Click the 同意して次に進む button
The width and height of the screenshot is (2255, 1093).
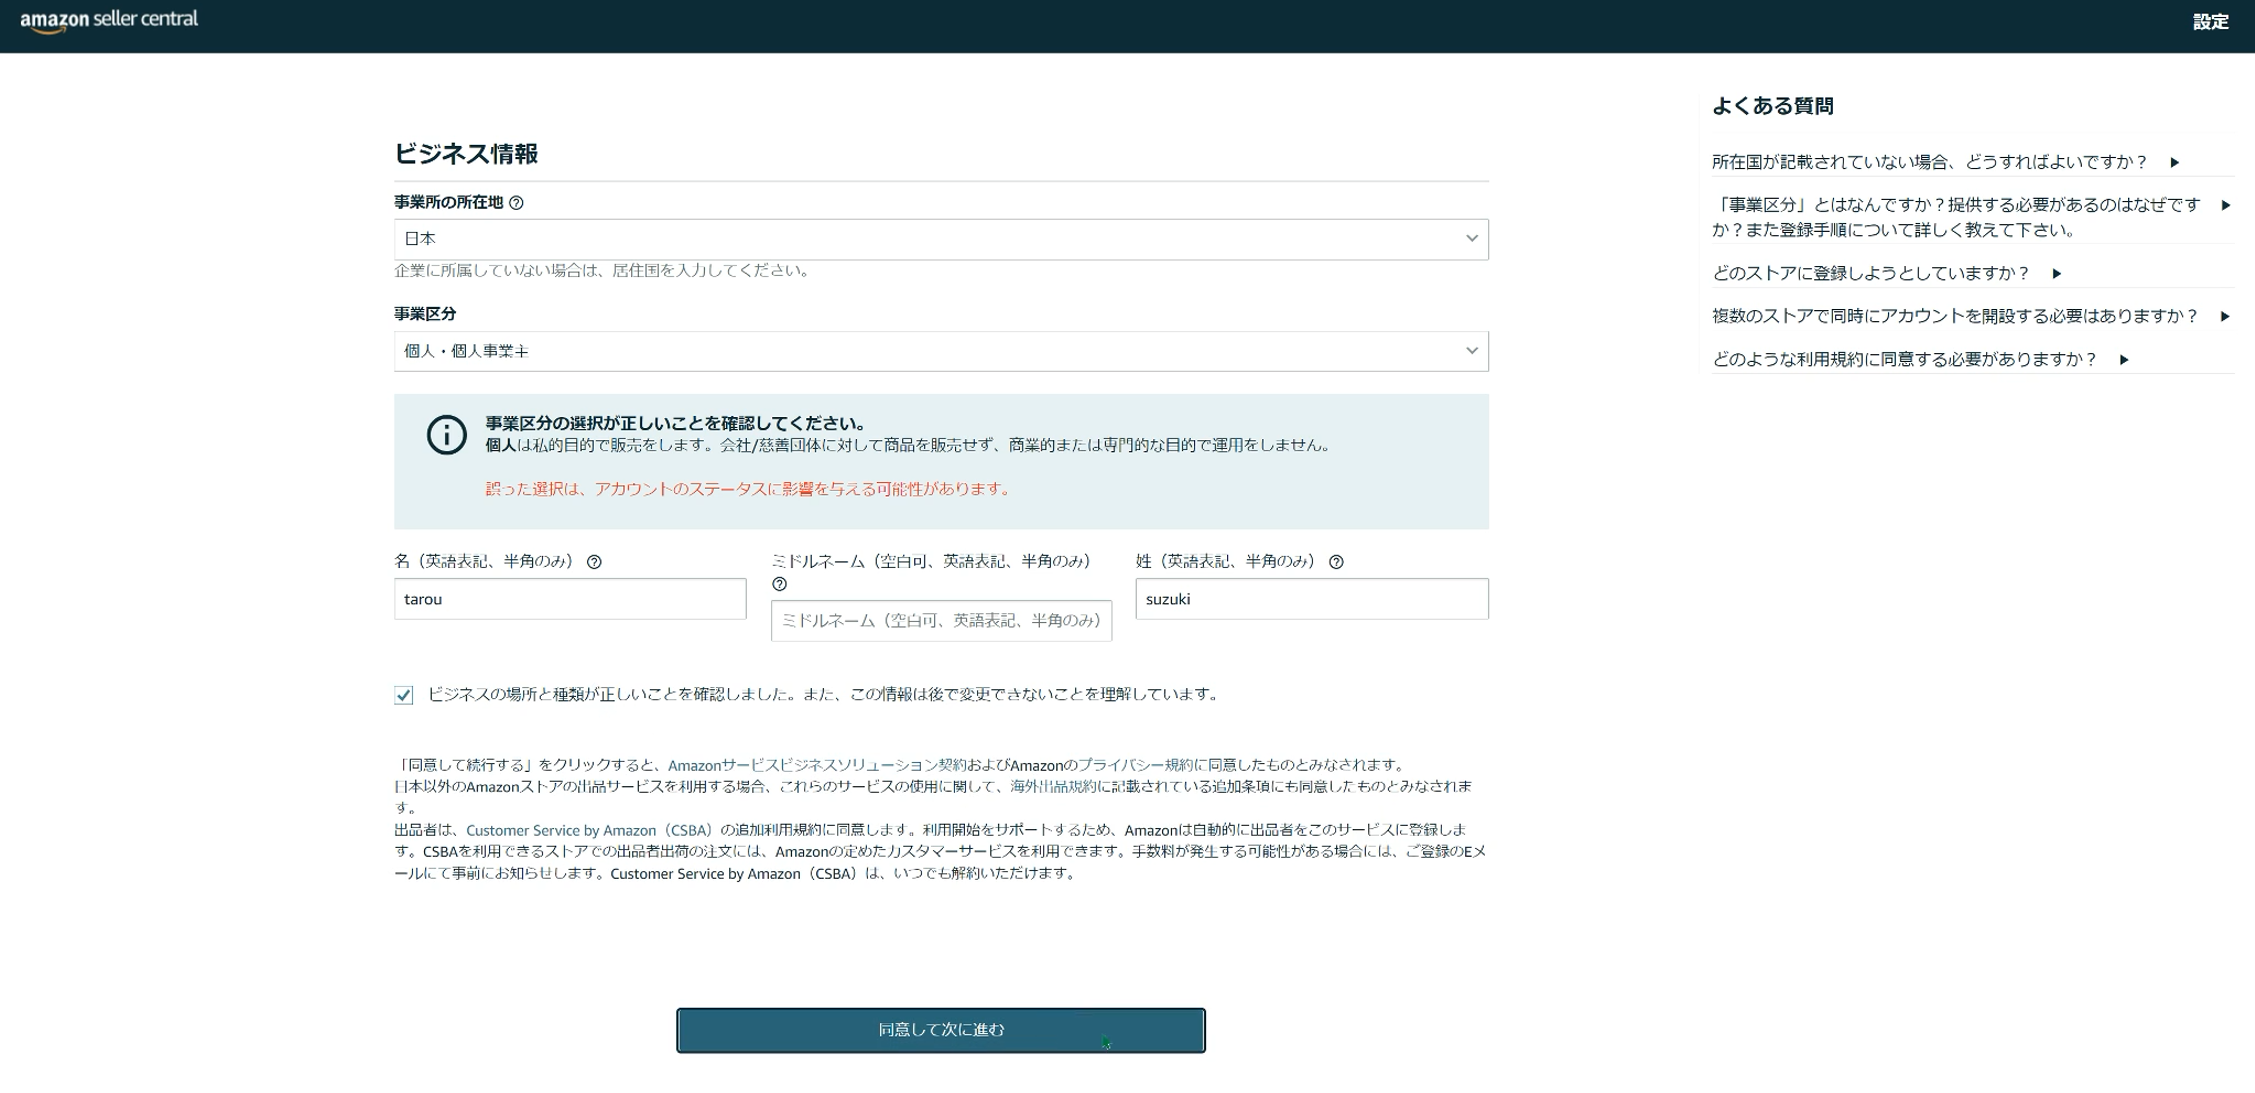tap(941, 1030)
